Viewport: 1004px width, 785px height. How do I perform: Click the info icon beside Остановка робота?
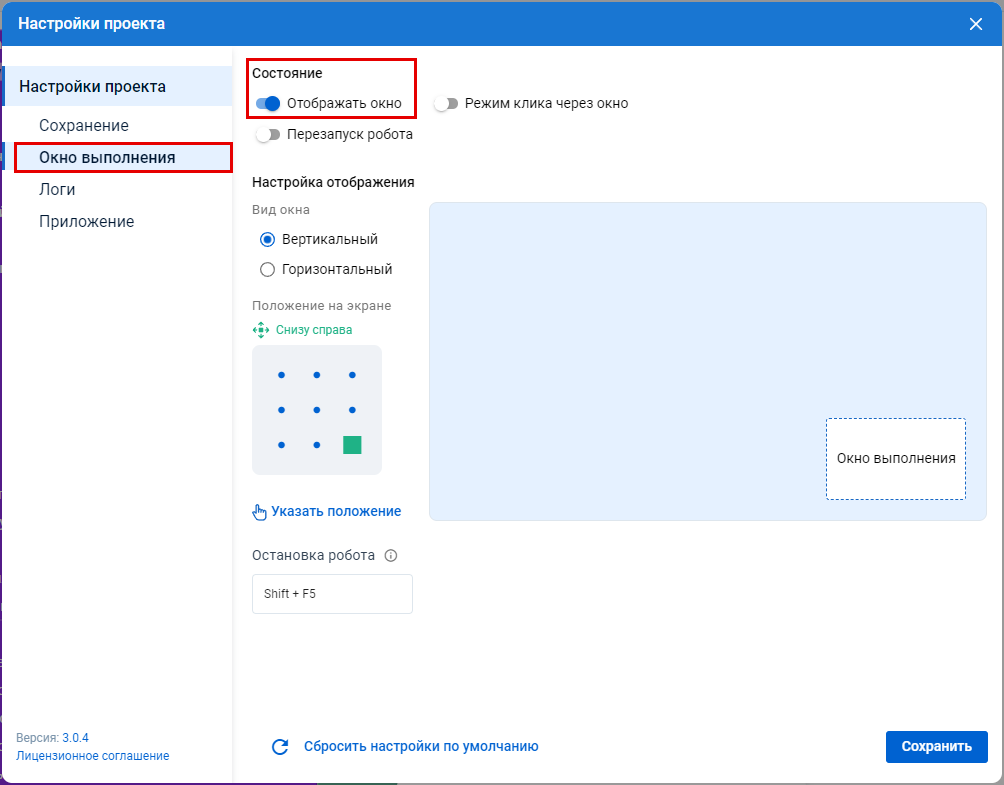391,556
